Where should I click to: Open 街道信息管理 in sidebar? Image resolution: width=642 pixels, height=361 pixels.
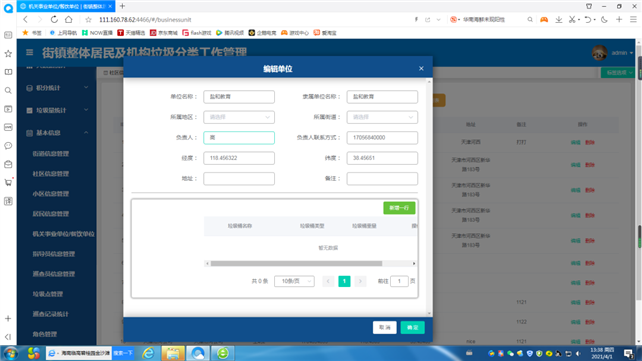pyautogui.click(x=51, y=153)
